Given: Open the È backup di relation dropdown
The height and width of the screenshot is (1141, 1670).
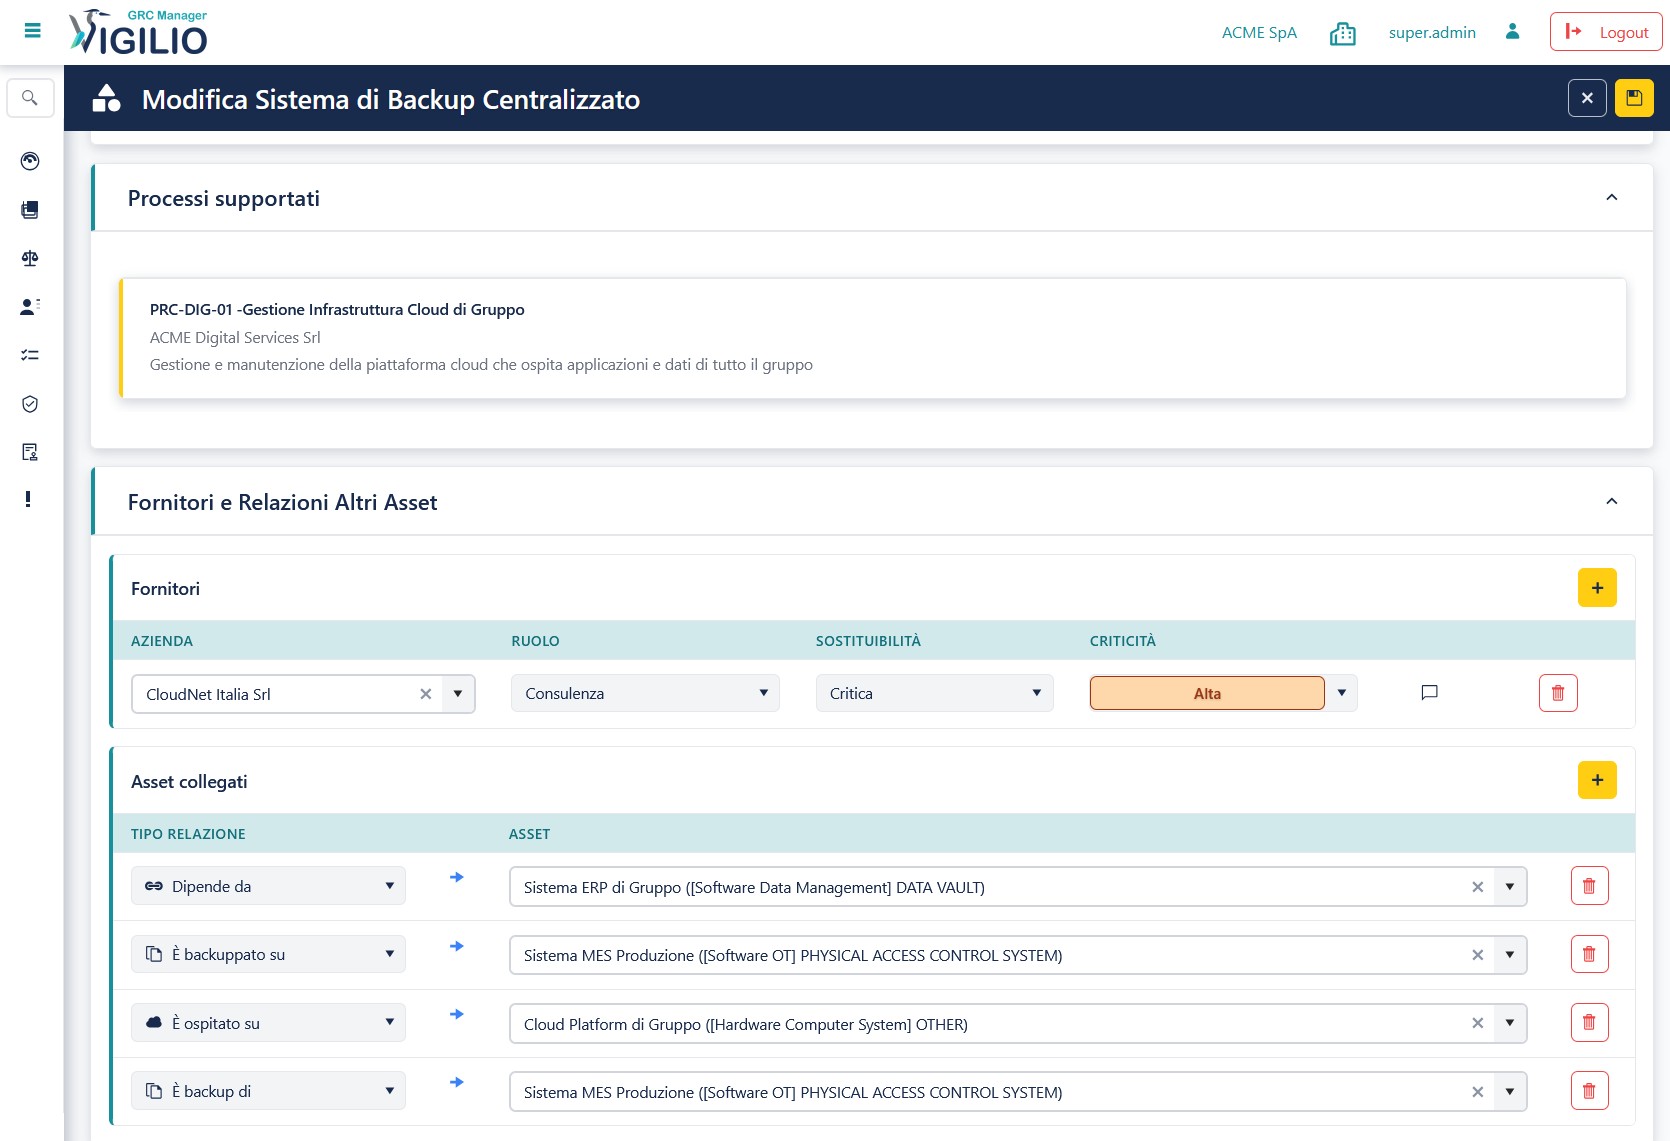Looking at the screenshot, I should pyautogui.click(x=268, y=1091).
